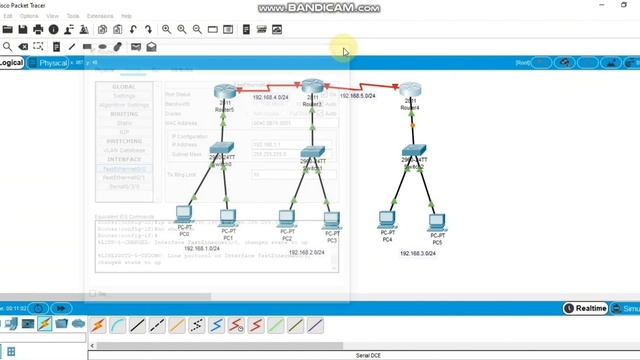The image size is (640, 360).
Task: Launch the Activity Wizard icon
Action: 84,29
